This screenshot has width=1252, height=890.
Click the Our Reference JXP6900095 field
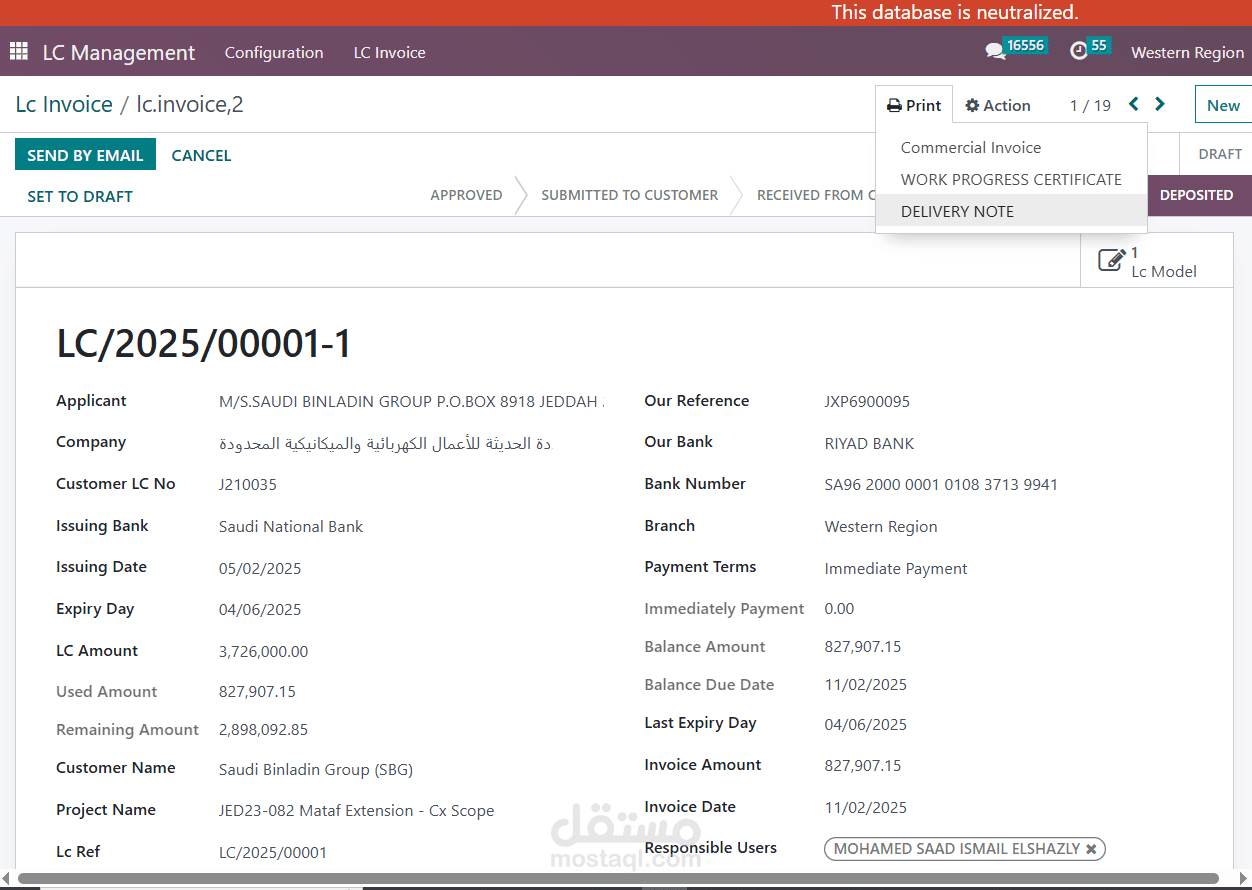tap(867, 401)
